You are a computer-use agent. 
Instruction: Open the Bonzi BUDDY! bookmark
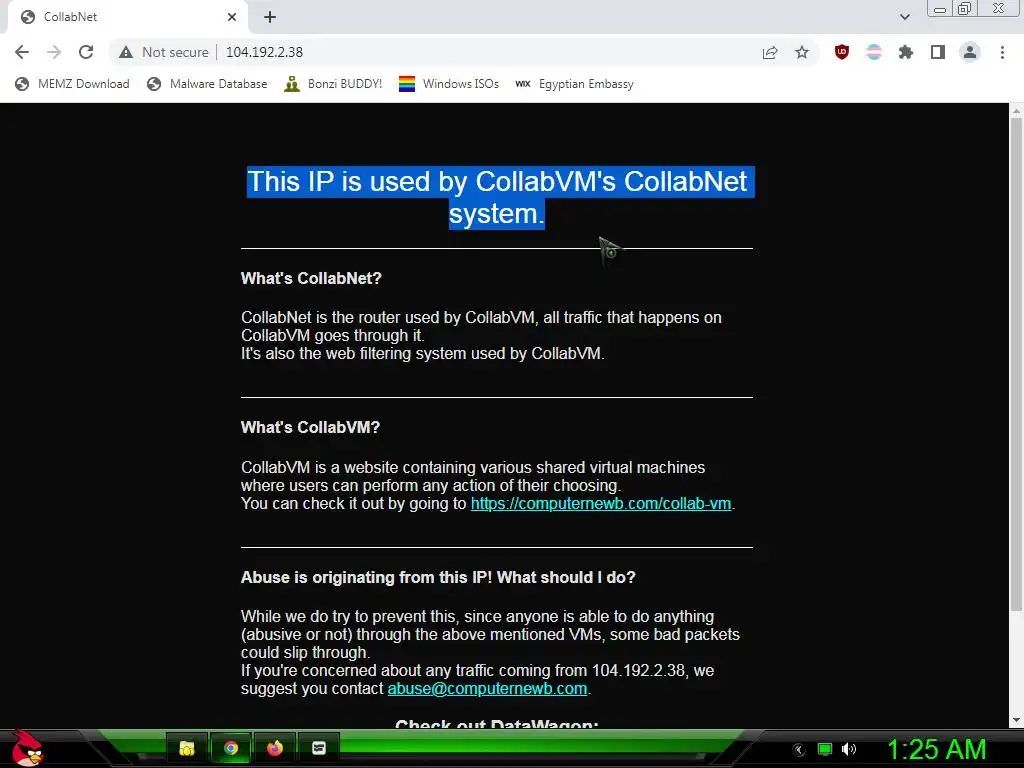click(x=333, y=84)
